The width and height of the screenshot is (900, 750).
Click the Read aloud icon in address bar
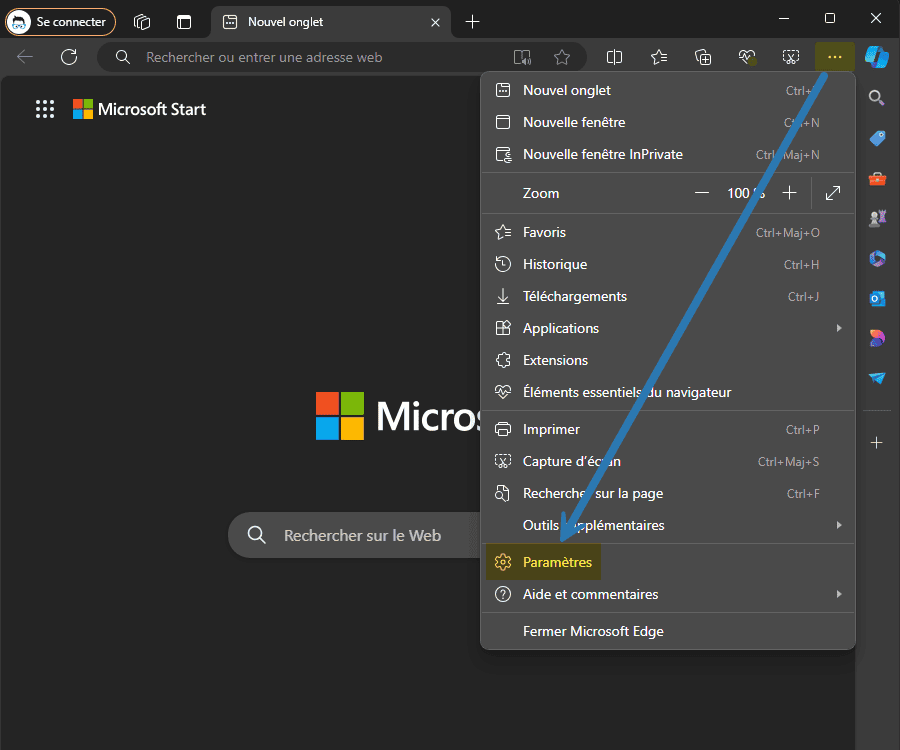pyautogui.click(x=522, y=57)
